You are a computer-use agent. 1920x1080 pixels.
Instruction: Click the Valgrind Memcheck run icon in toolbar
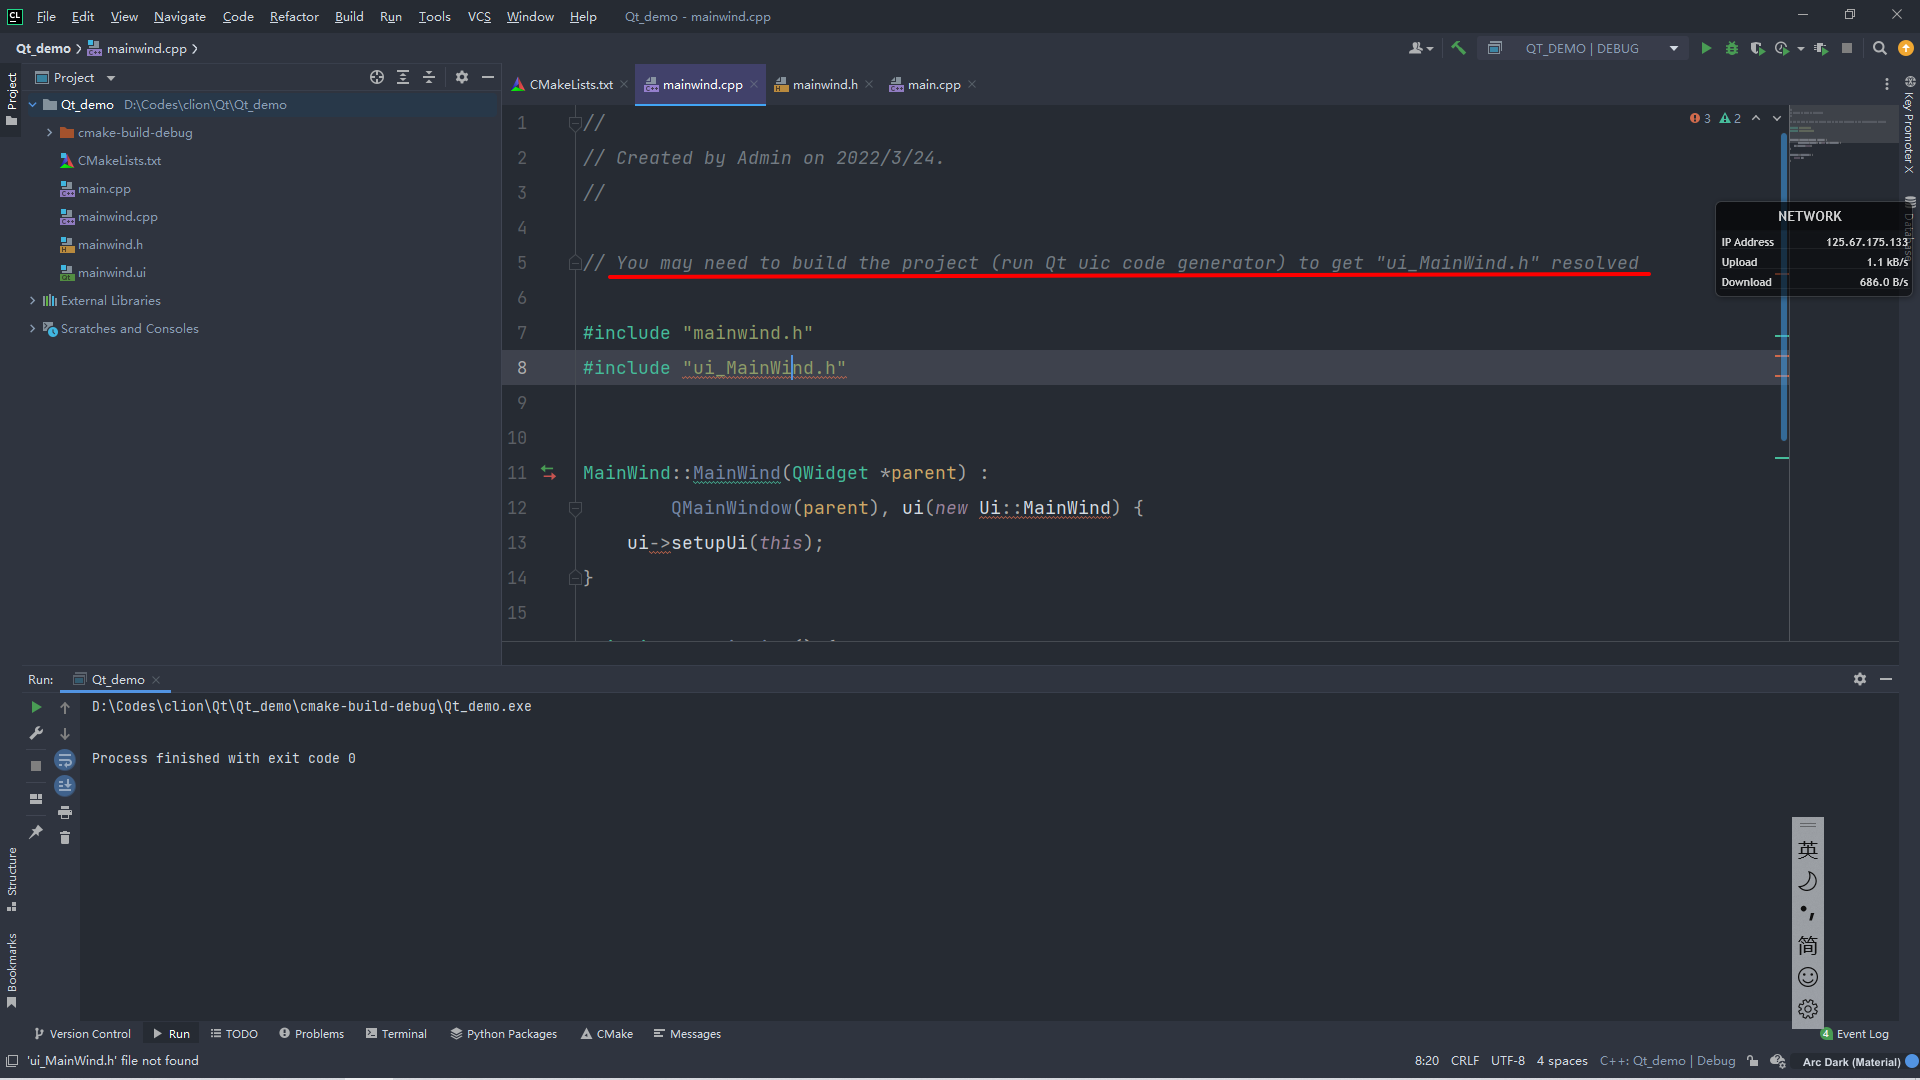(1821, 48)
